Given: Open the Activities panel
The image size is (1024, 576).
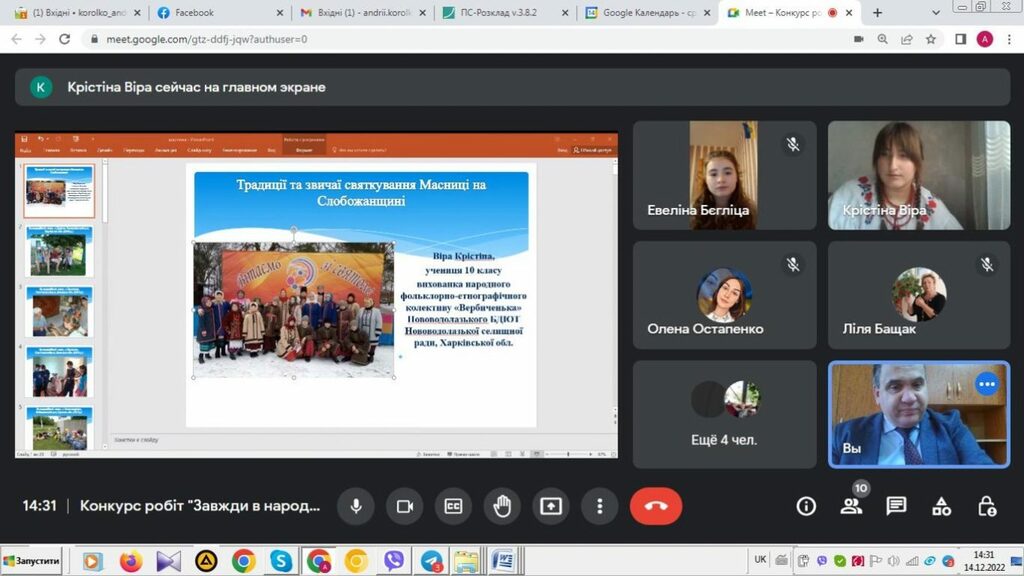Looking at the screenshot, I should [941, 506].
